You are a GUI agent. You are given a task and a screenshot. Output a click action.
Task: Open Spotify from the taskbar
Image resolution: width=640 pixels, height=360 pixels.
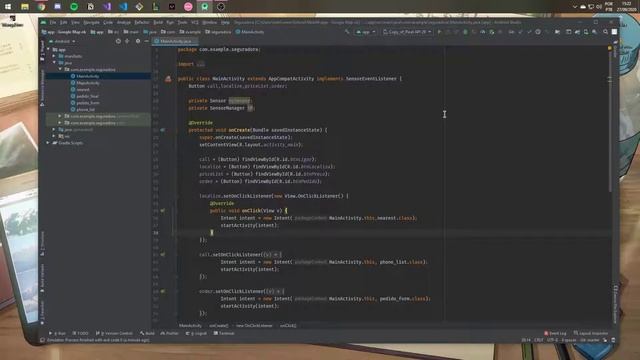pyautogui.click(x=74, y=7)
